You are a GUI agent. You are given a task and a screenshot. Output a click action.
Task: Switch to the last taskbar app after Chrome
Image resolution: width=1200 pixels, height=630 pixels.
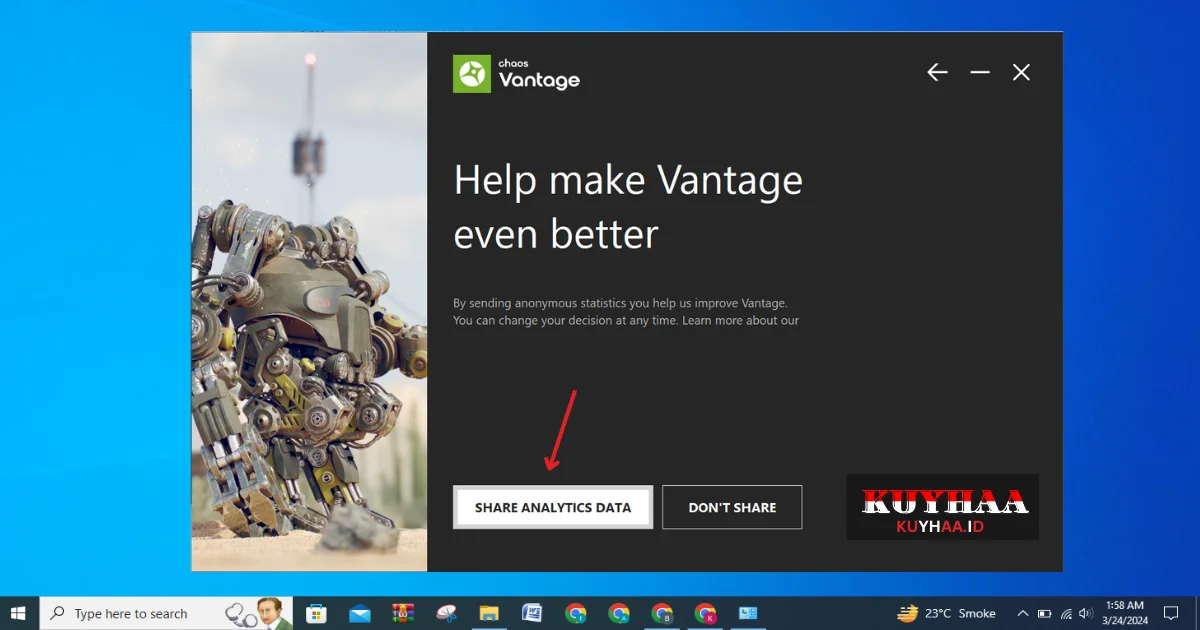point(748,613)
